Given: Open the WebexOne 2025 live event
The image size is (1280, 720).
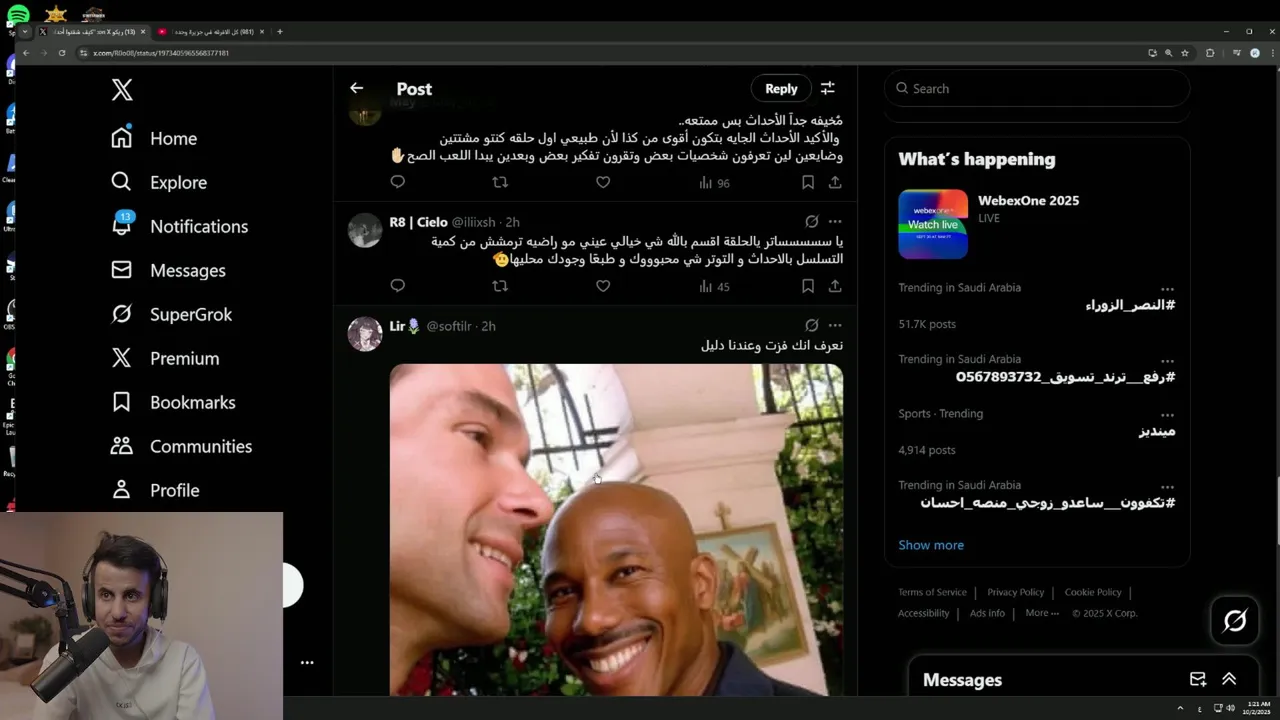Looking at the screenshot, I should [x=1037, y=224].
